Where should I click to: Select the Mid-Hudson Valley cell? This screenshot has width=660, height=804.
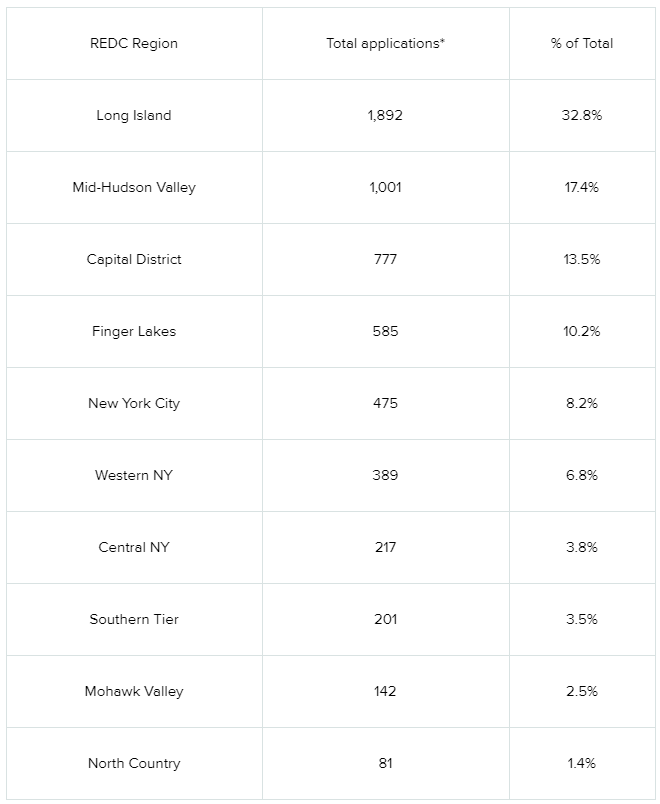point(134,188)
